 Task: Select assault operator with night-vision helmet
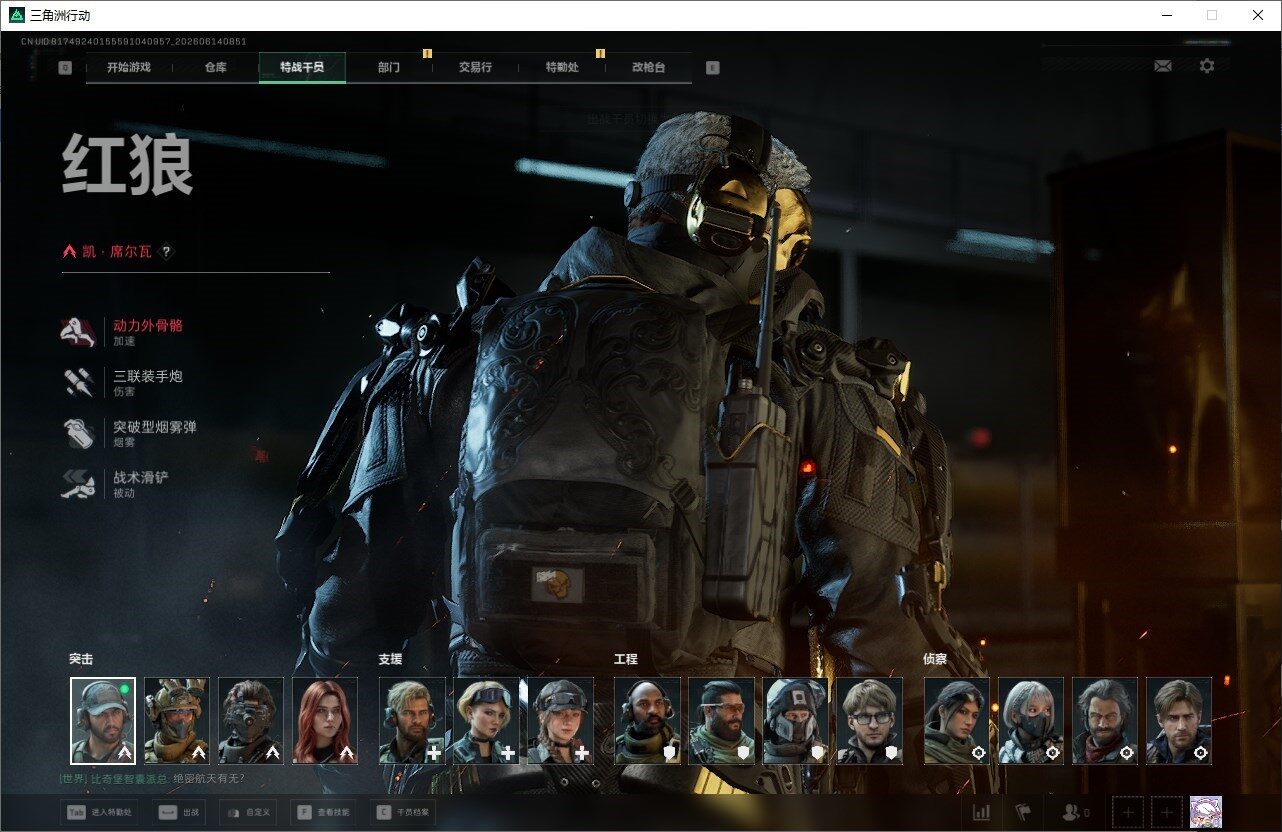[251, 721]
